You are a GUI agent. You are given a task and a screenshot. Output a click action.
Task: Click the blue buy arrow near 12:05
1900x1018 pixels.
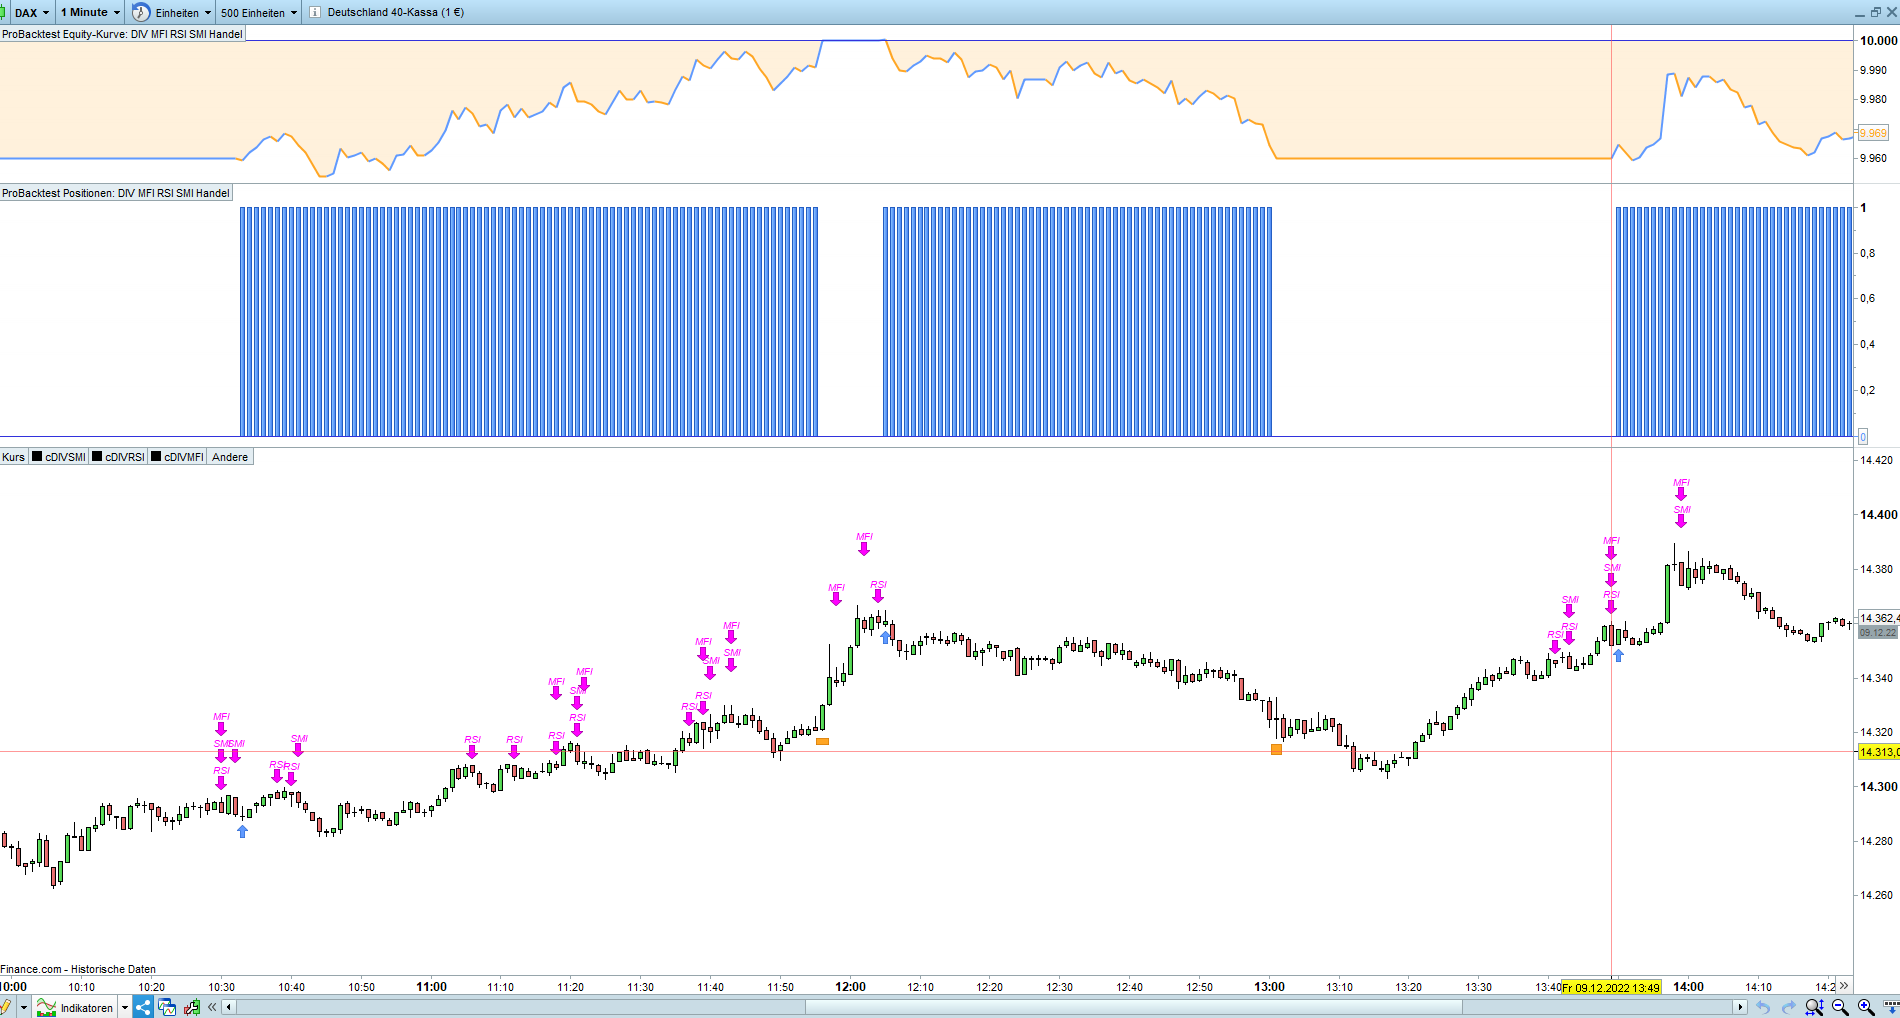tap(885, 636)
